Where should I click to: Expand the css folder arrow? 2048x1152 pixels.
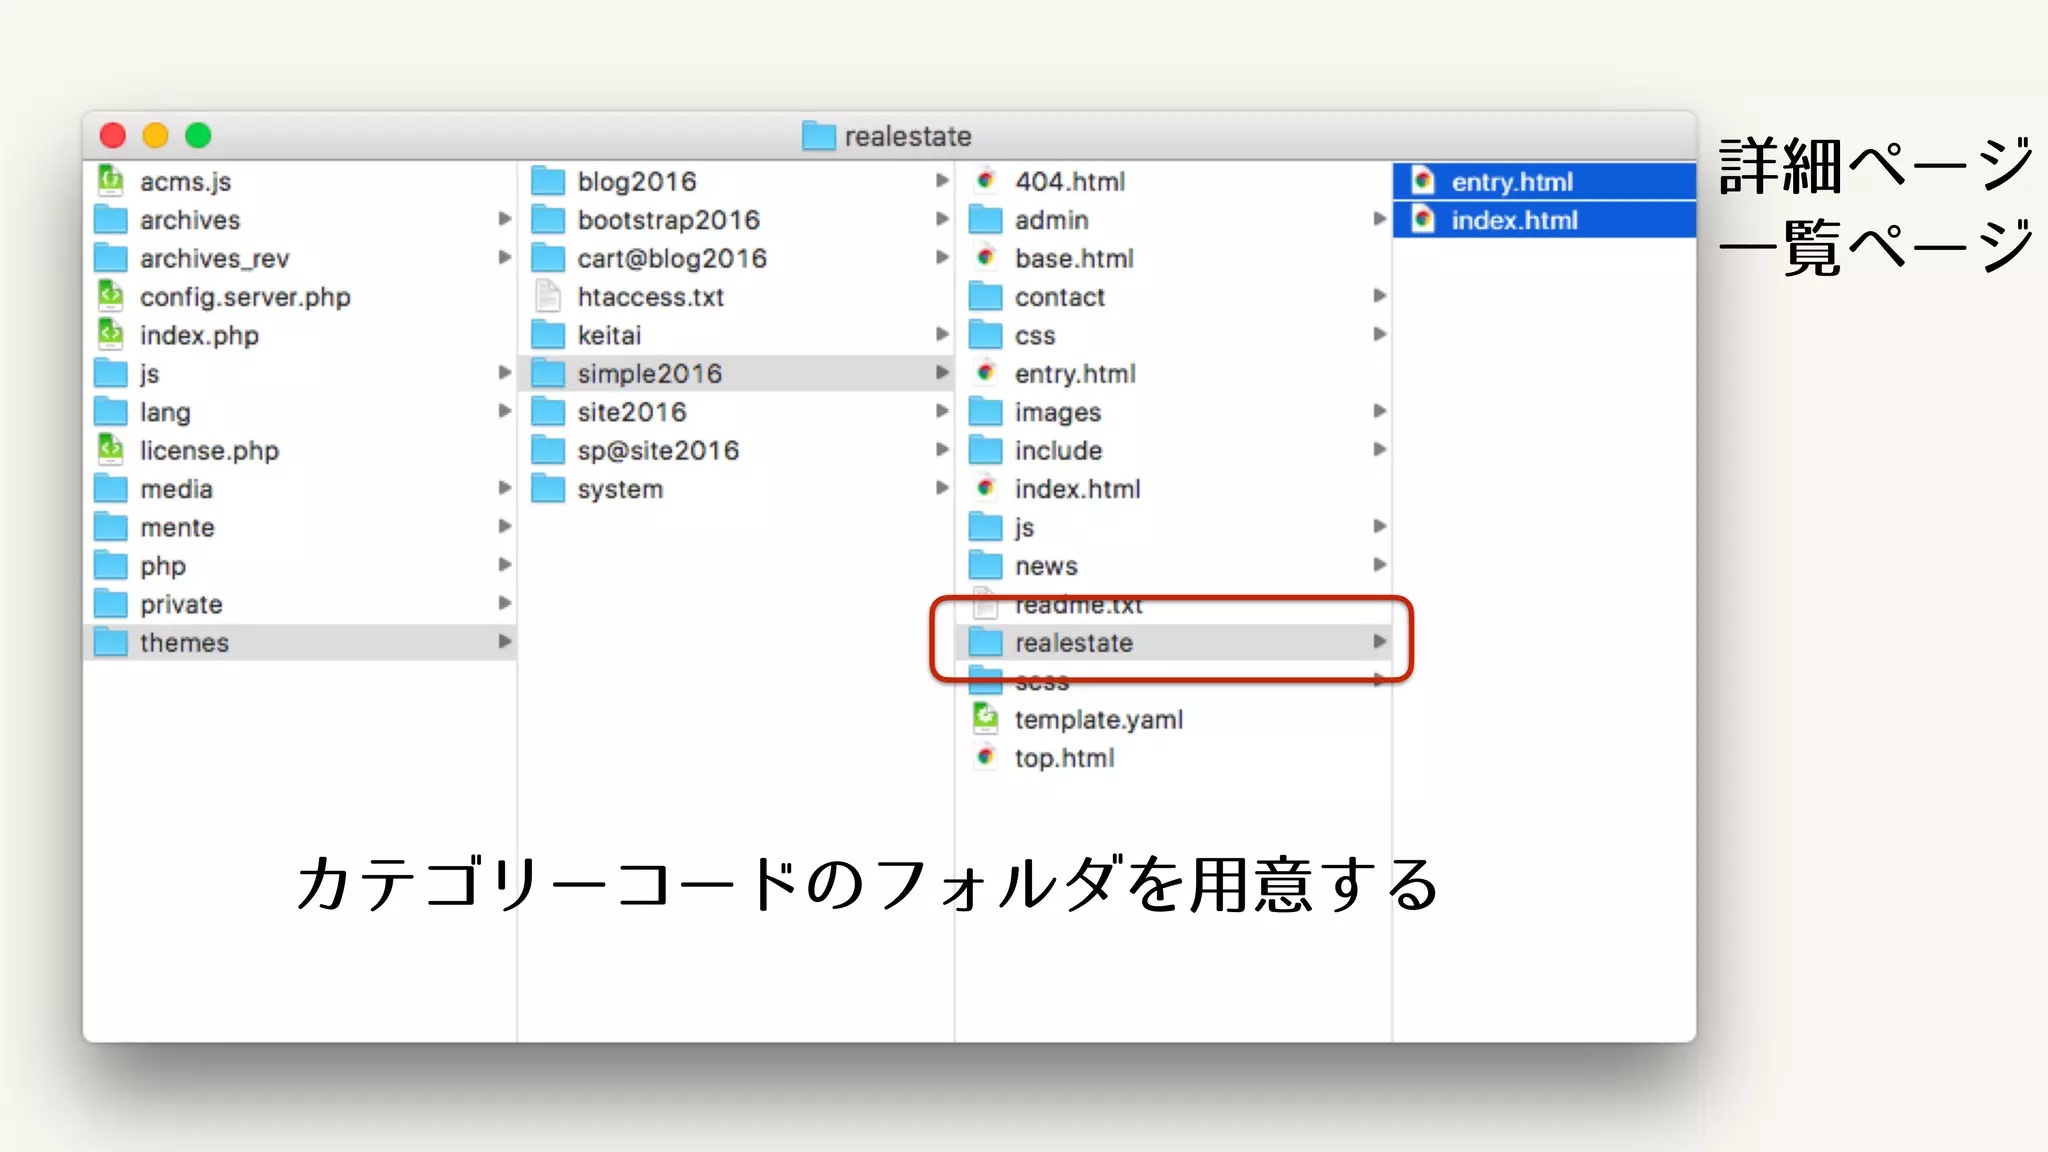coord(1380,334)
